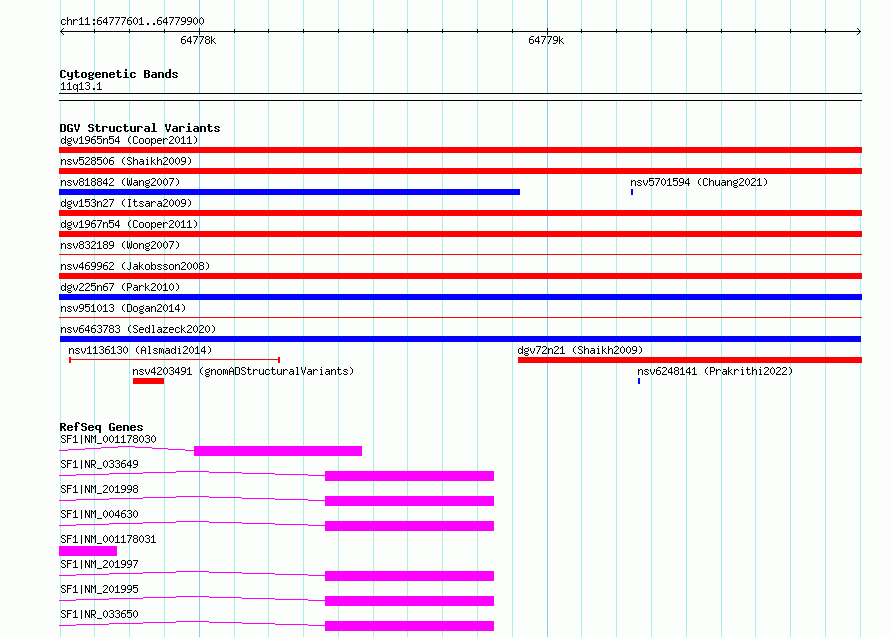Click the tiny nsv6248141 (Prakrithi2022) blue marker
Screen dimensions: 890x637
coord(639,381)
